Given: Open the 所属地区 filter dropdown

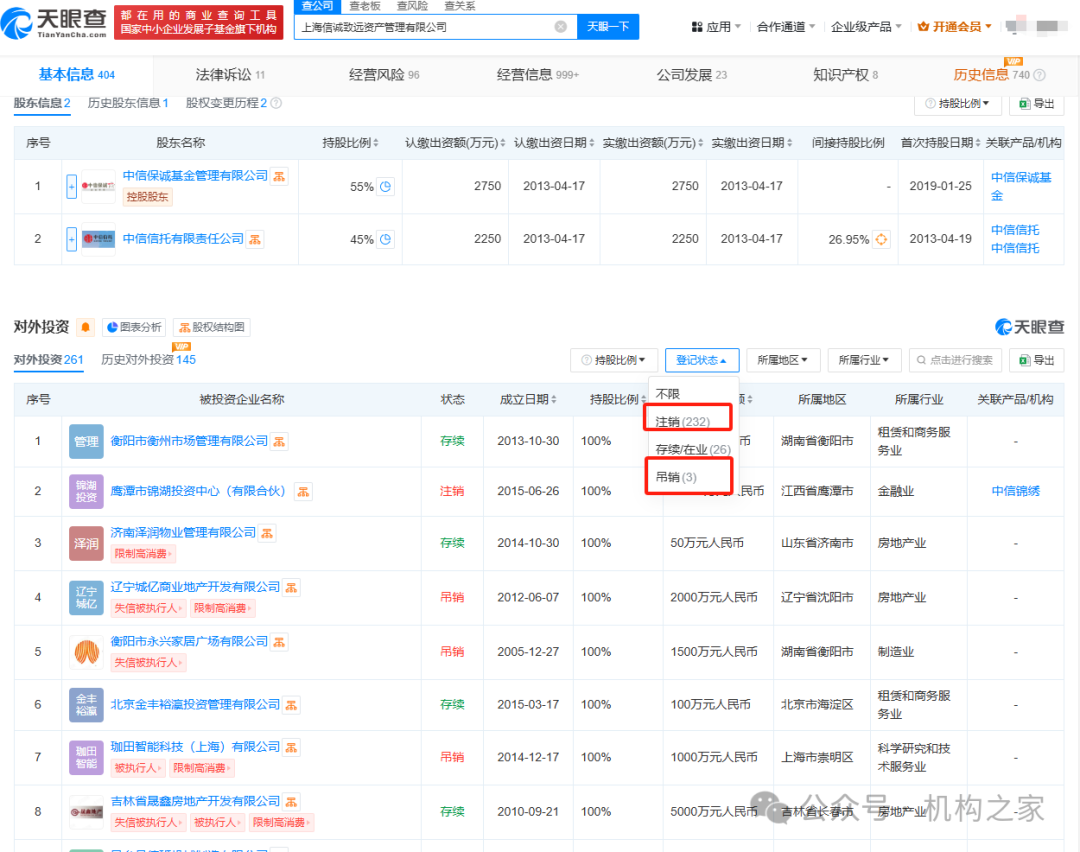Looking at the screenshot, I should 782,360.
